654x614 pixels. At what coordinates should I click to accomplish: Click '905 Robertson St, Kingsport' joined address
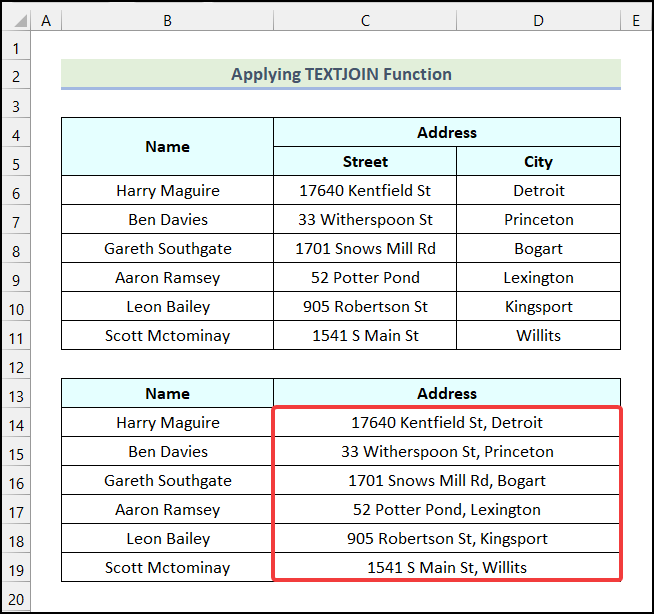coord(447,538)
